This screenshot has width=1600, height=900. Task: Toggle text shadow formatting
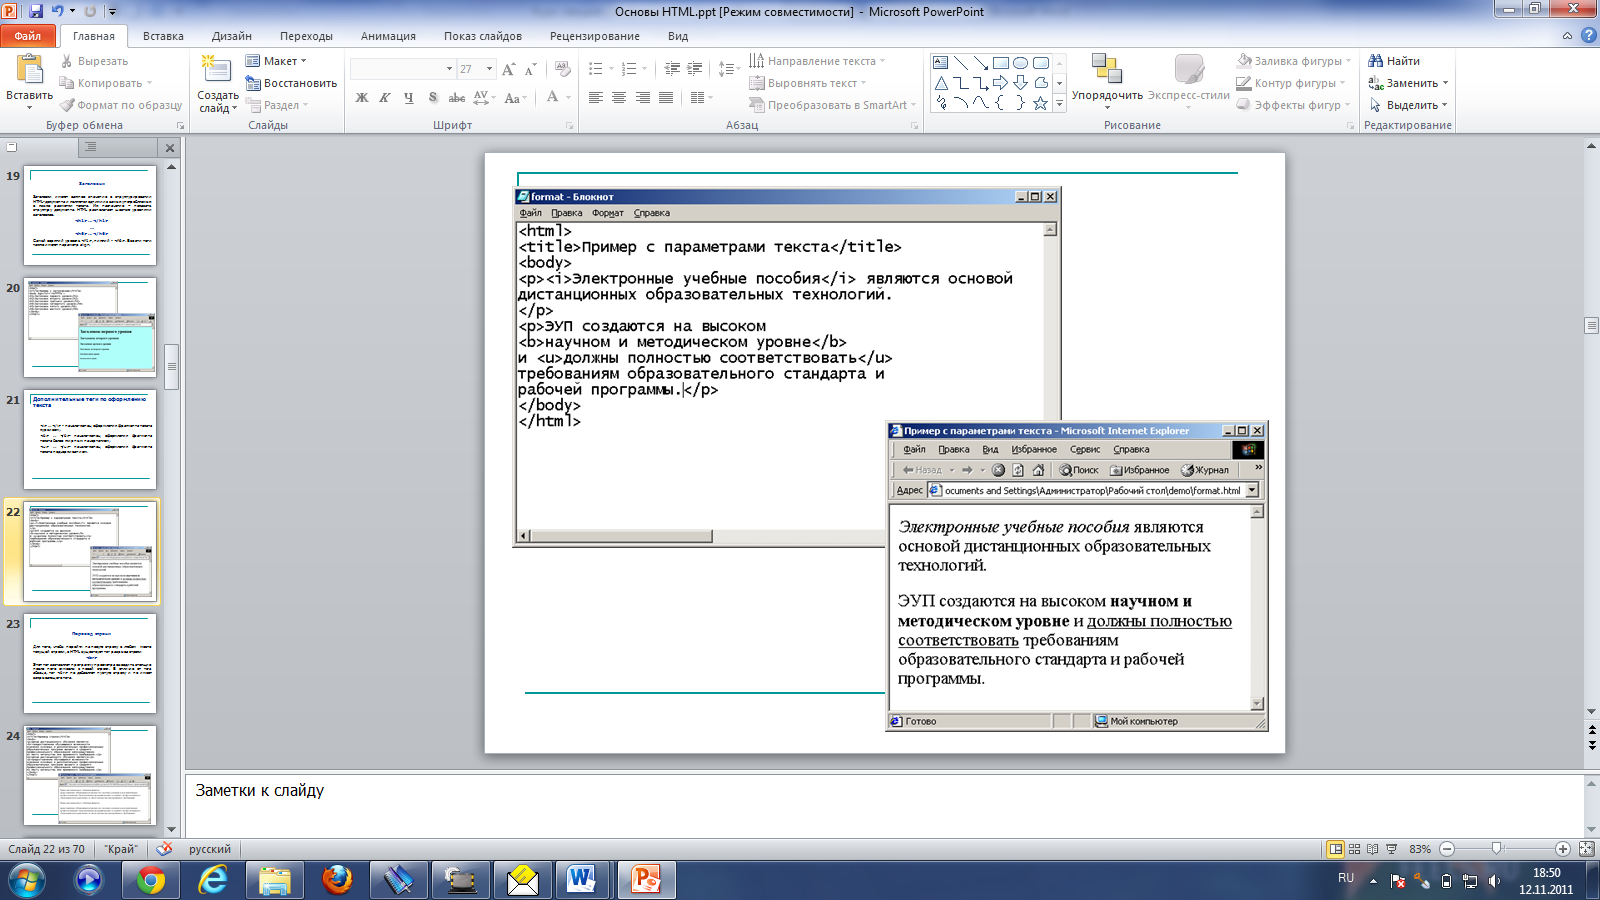pos(432,97)
